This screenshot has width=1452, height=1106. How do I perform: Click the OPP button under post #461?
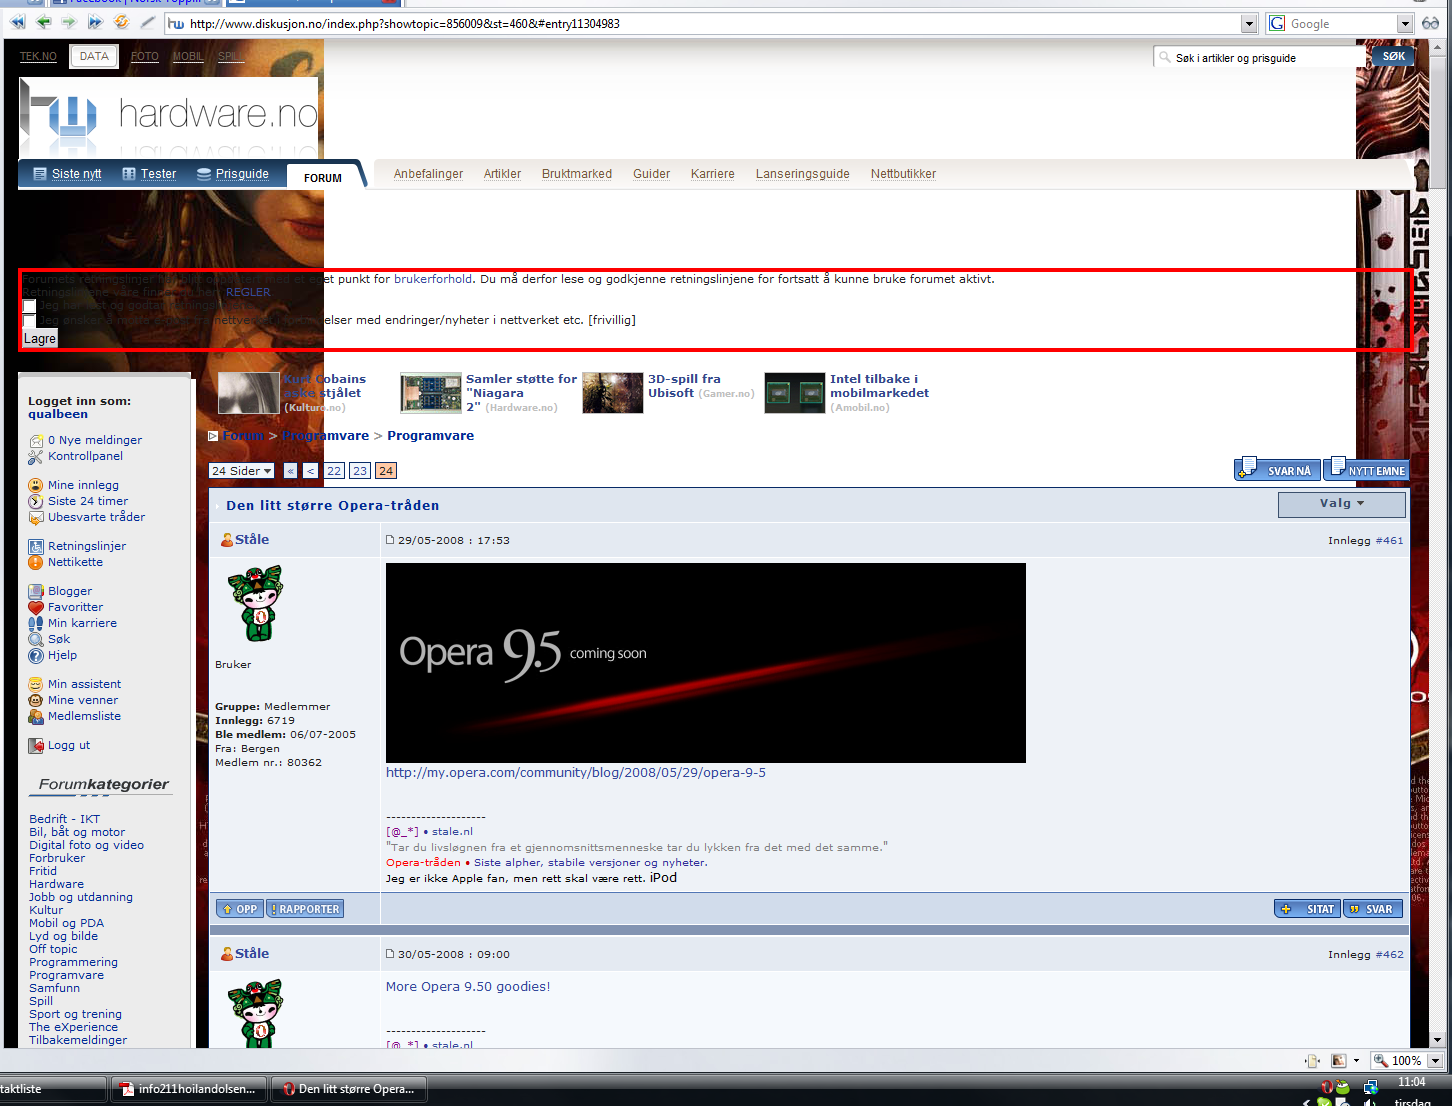pos(240,909)
